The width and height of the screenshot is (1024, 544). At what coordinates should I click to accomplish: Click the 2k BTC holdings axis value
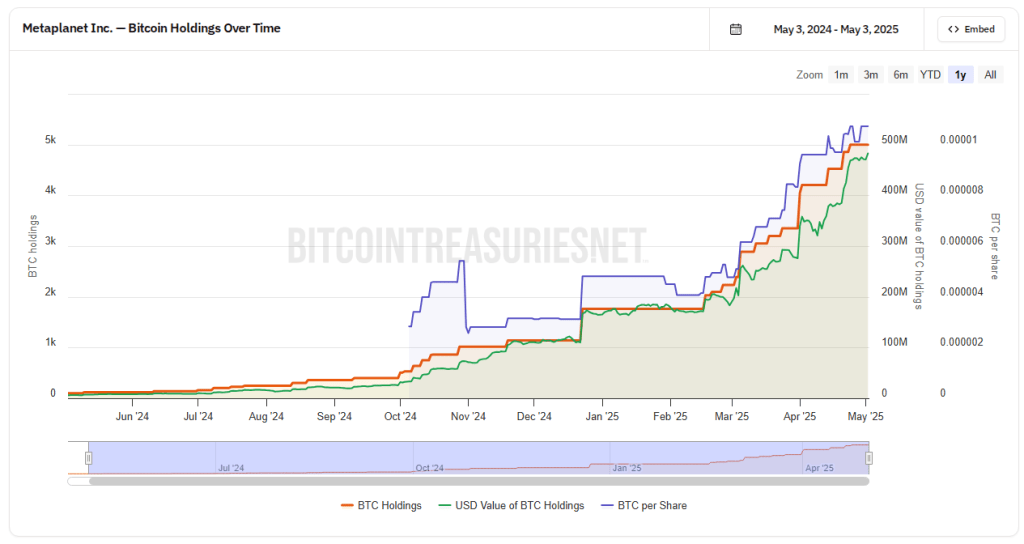point(50,292)
